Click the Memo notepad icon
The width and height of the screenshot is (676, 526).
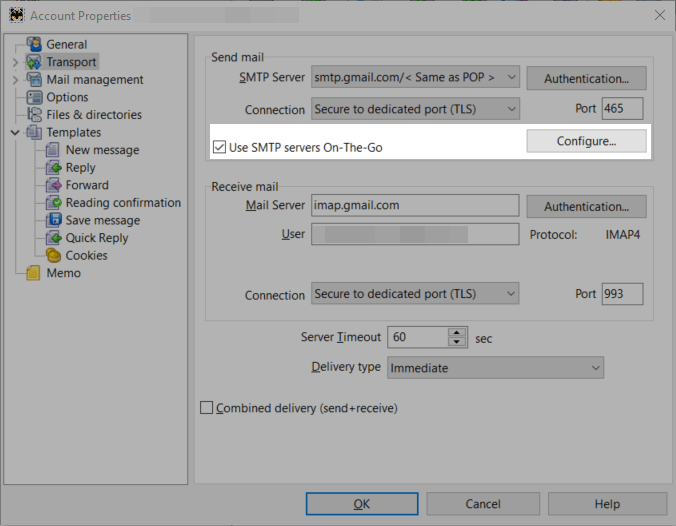pyautogui.click(x=33, y=273)
